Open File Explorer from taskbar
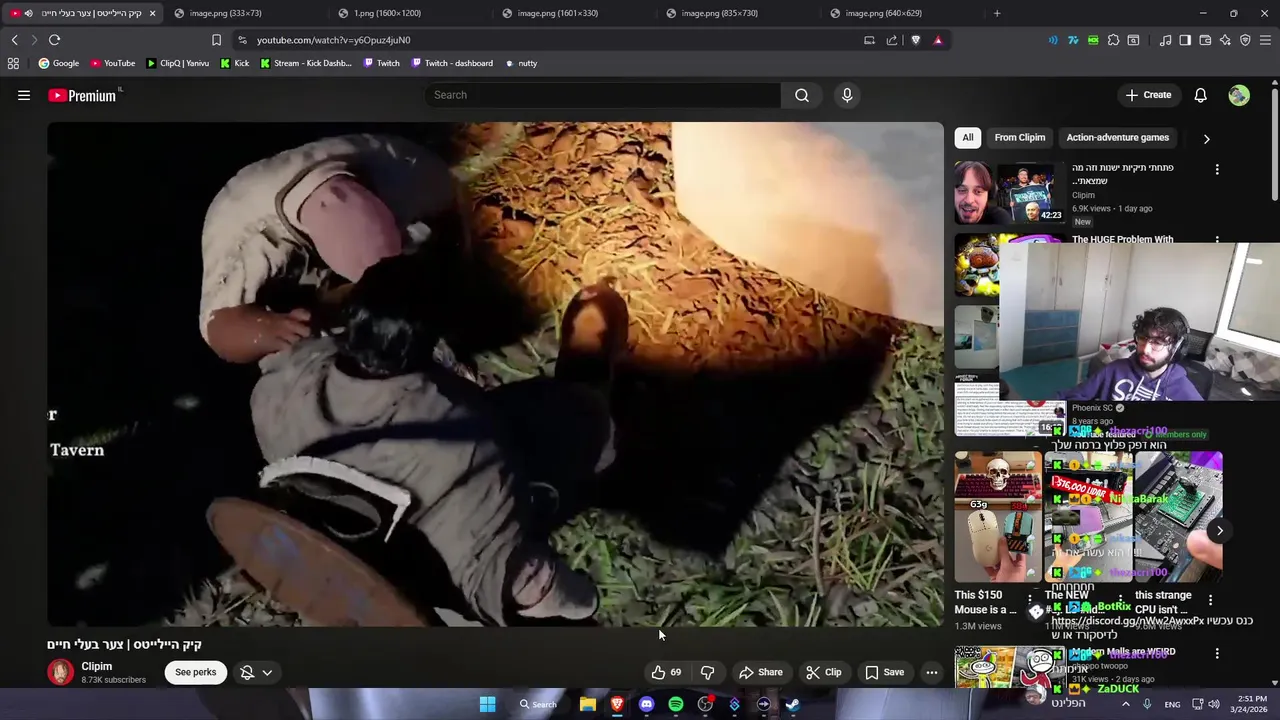 (x=588, y=704)
